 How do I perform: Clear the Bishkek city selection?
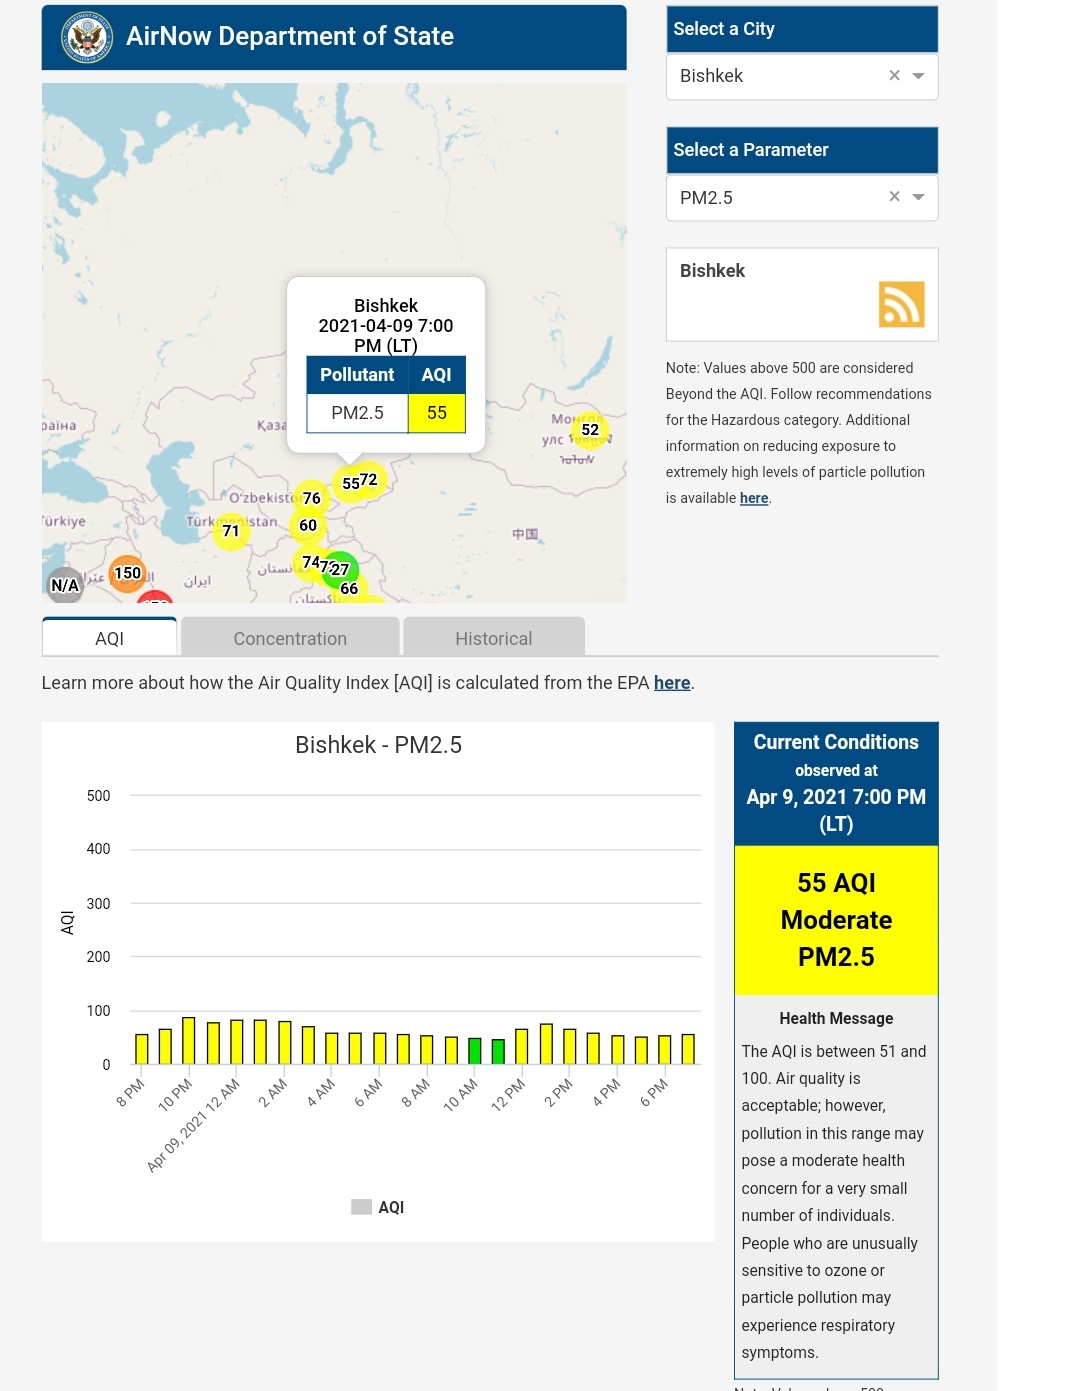click(894, 76)
